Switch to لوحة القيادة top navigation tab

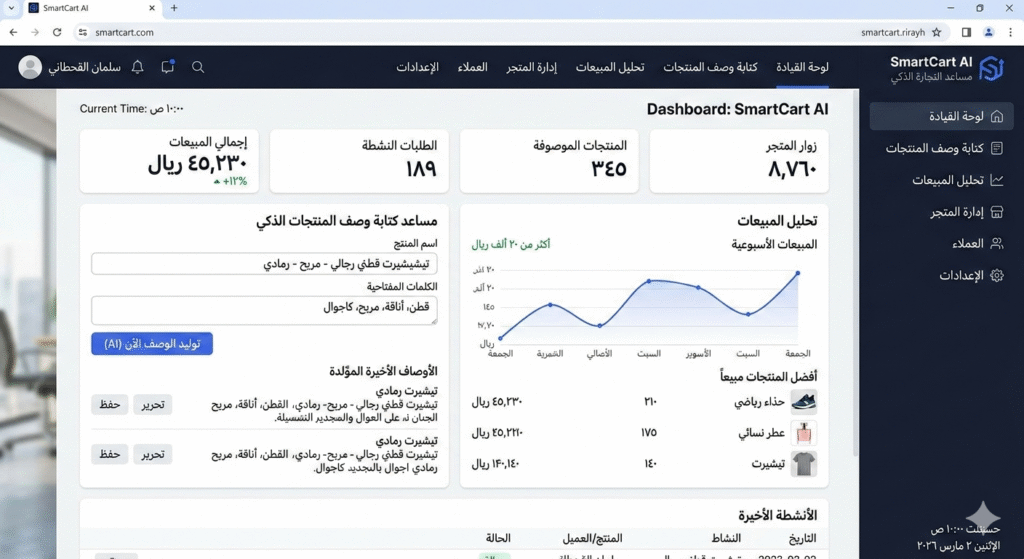click(802, 67)
